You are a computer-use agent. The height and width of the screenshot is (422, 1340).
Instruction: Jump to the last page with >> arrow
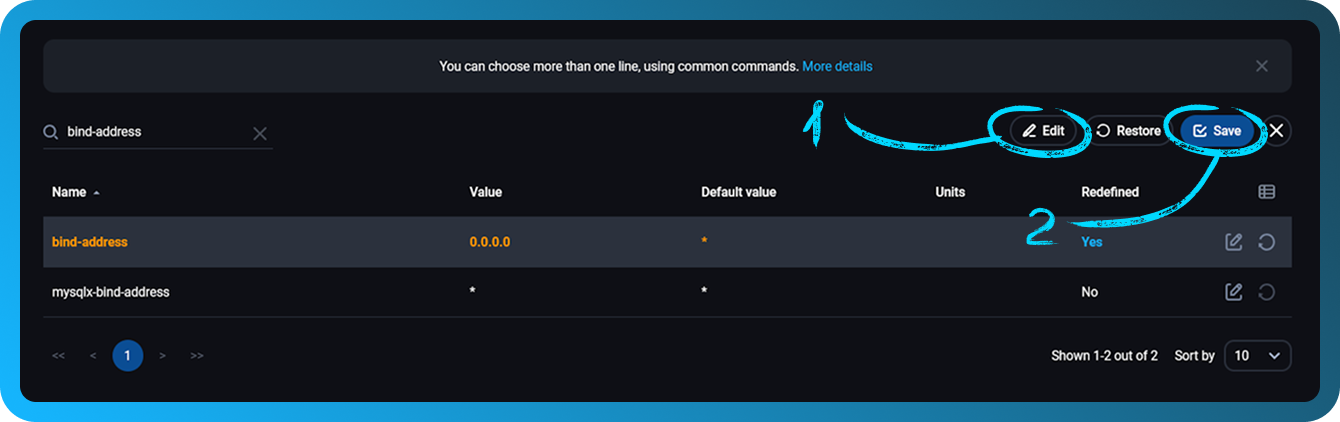point(197,355)
